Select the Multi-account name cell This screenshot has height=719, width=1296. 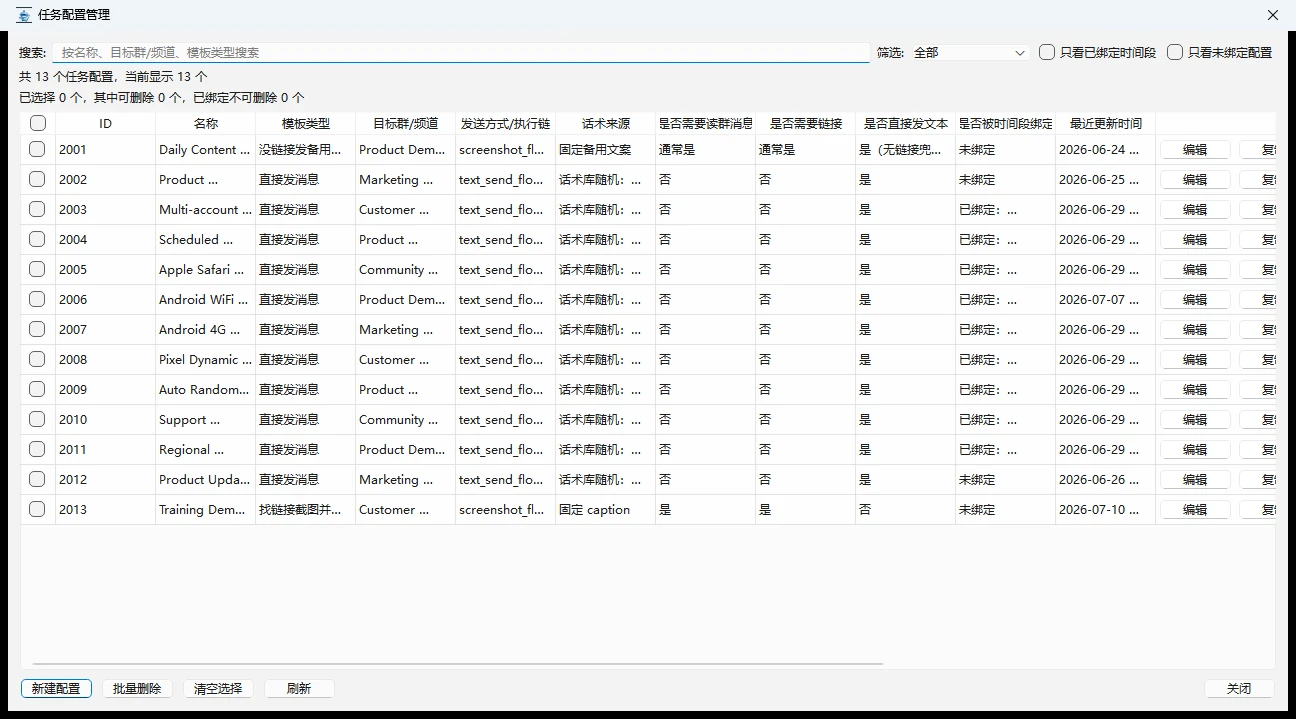pyautogui.click(x=205, y=209)
